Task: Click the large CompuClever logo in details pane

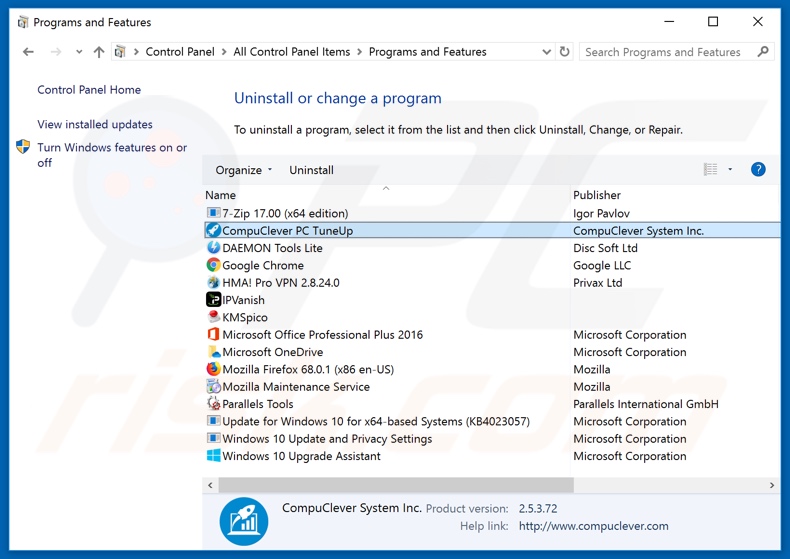Action: click(x=244, y=521)
